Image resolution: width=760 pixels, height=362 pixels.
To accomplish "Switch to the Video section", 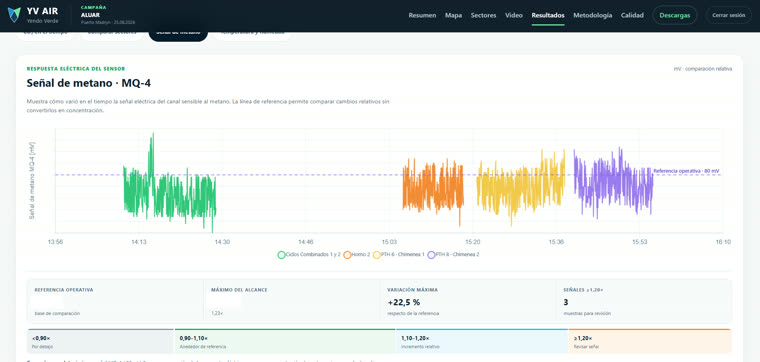I will 514,16.
